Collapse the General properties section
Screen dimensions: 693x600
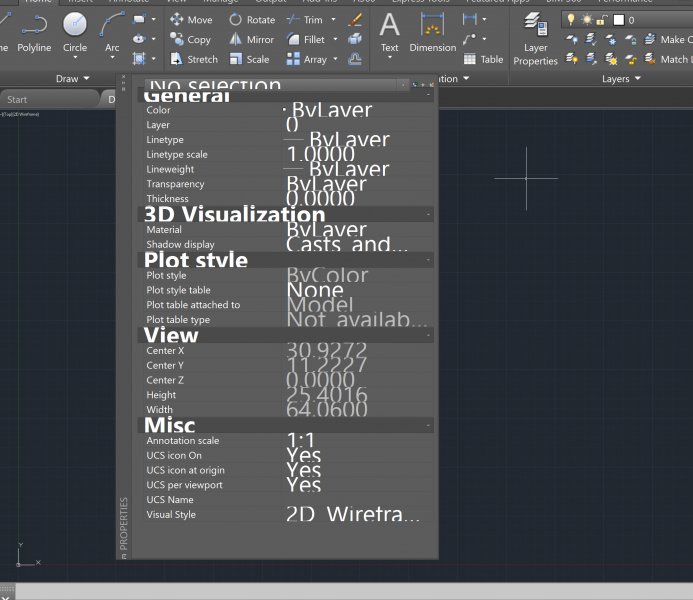coord(428,96)
